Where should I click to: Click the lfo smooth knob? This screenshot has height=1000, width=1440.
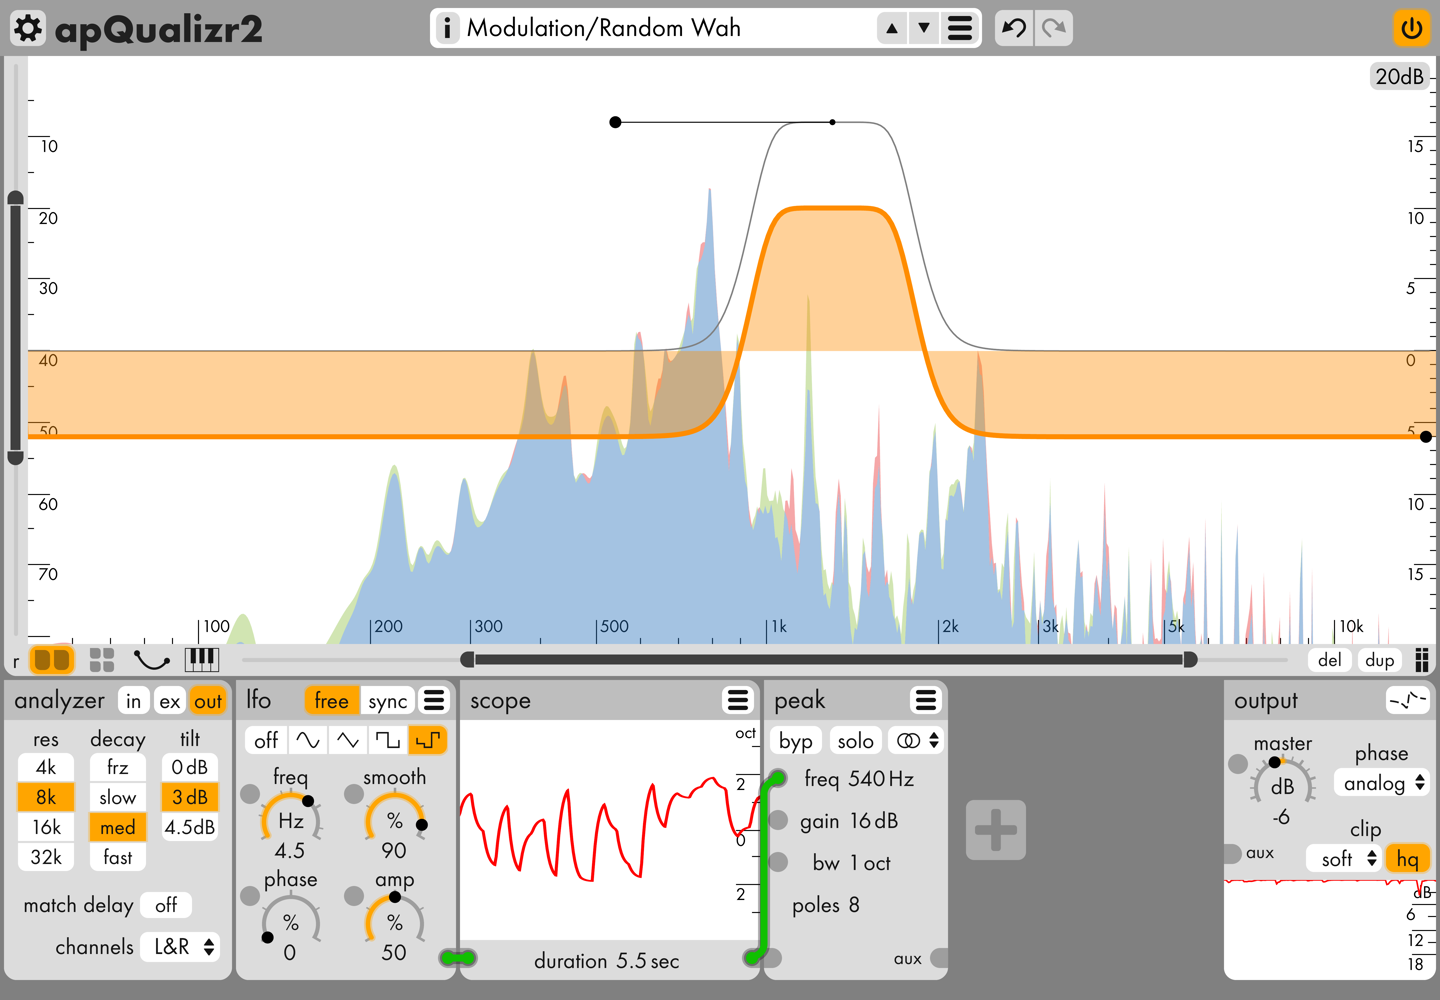(395, 820)
